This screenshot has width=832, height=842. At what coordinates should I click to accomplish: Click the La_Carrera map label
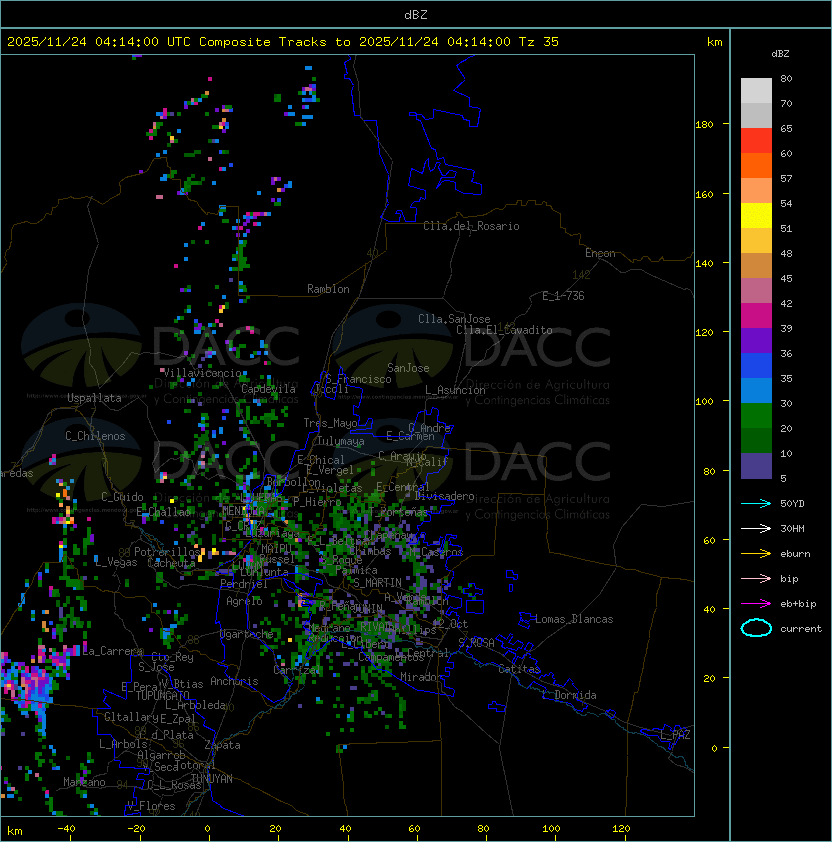point(112,651)
